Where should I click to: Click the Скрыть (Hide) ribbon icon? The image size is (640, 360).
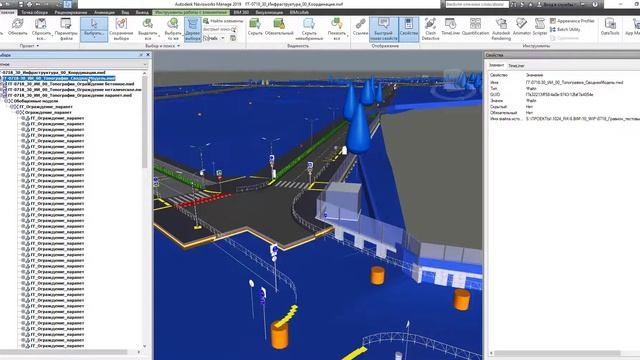click(x=255, y=27)
